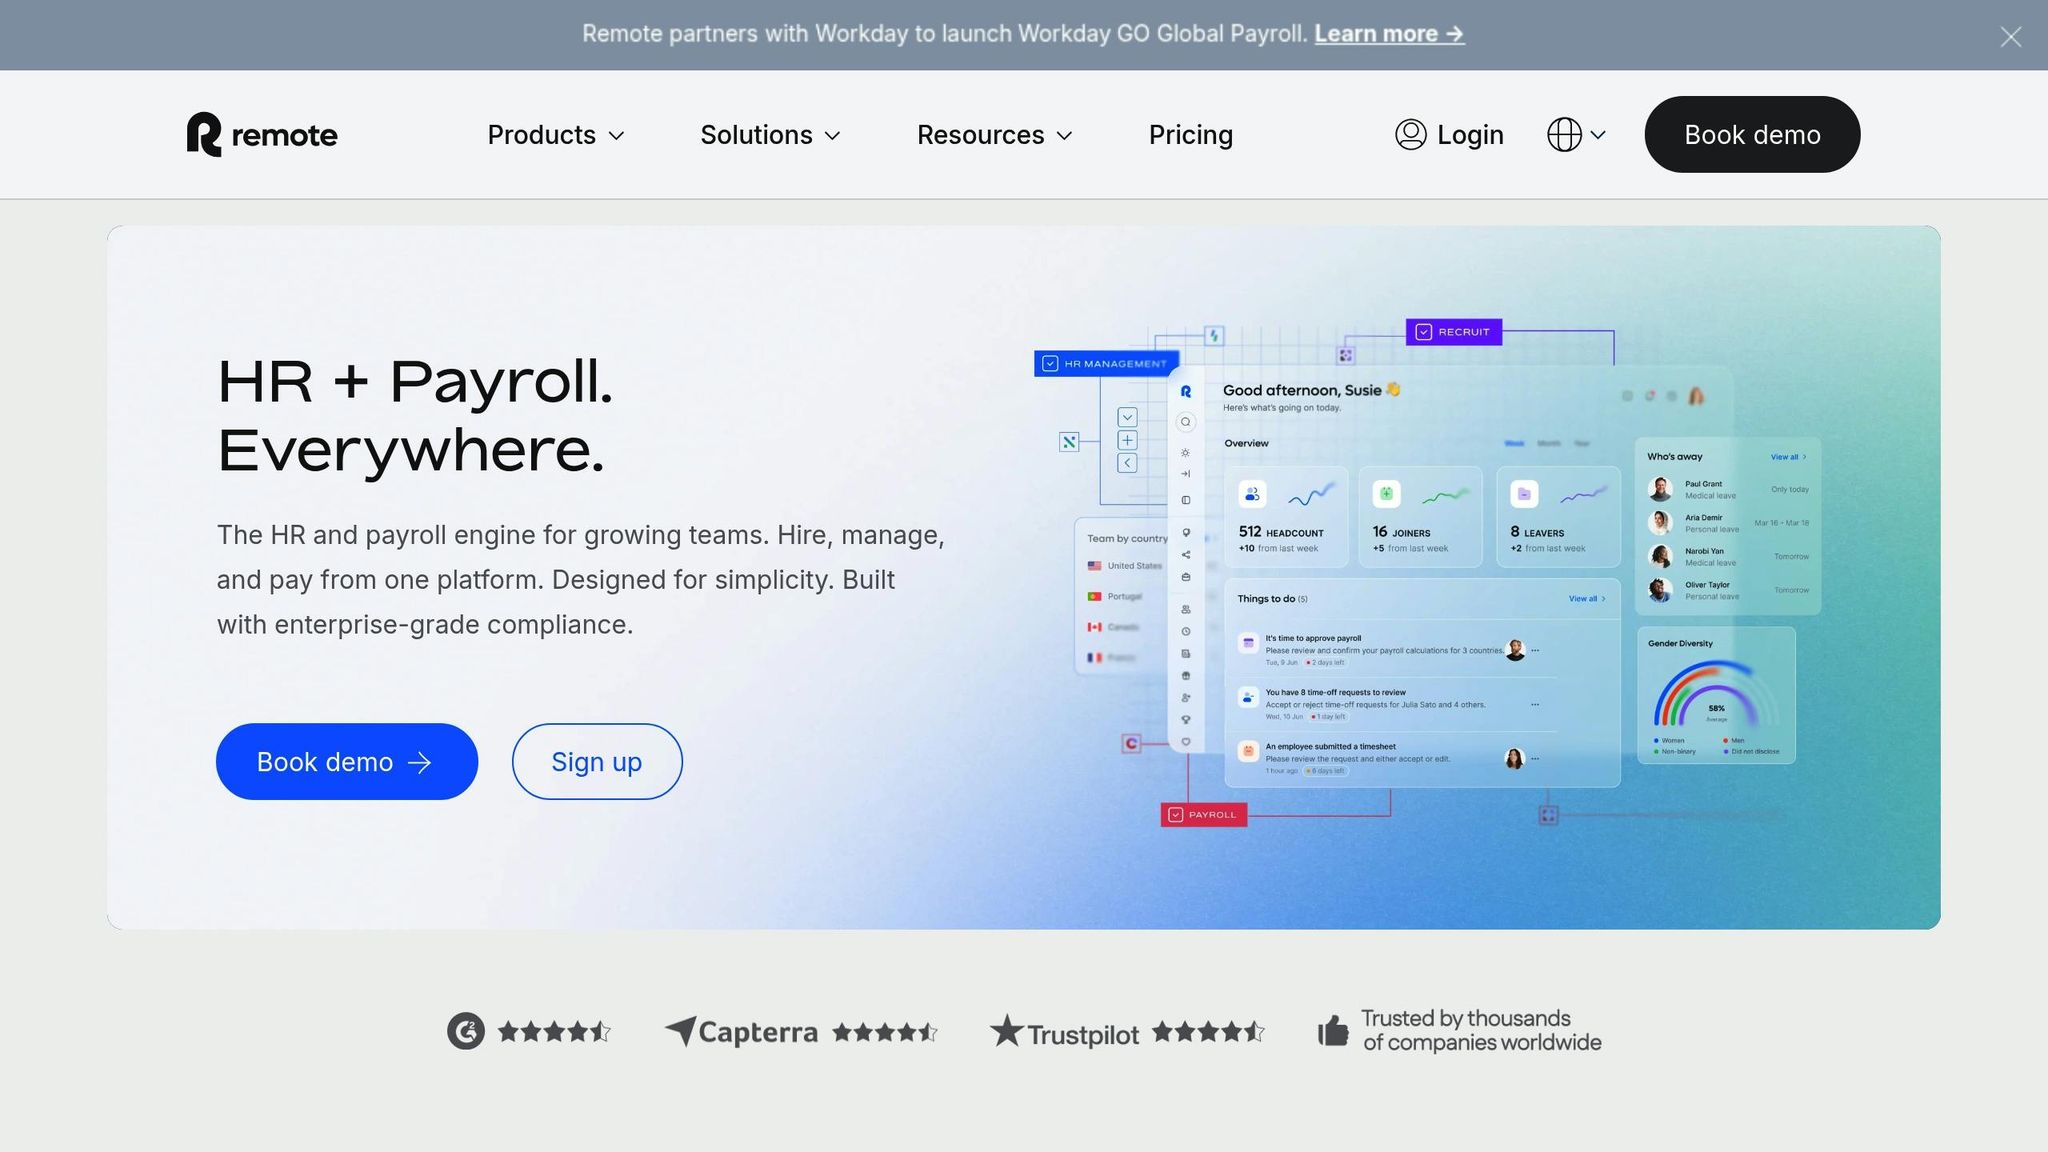Click the Payroll checkbox tag
Image resolution: width=2048 pixels, height=1152 pixels.
coord(1203,815)
